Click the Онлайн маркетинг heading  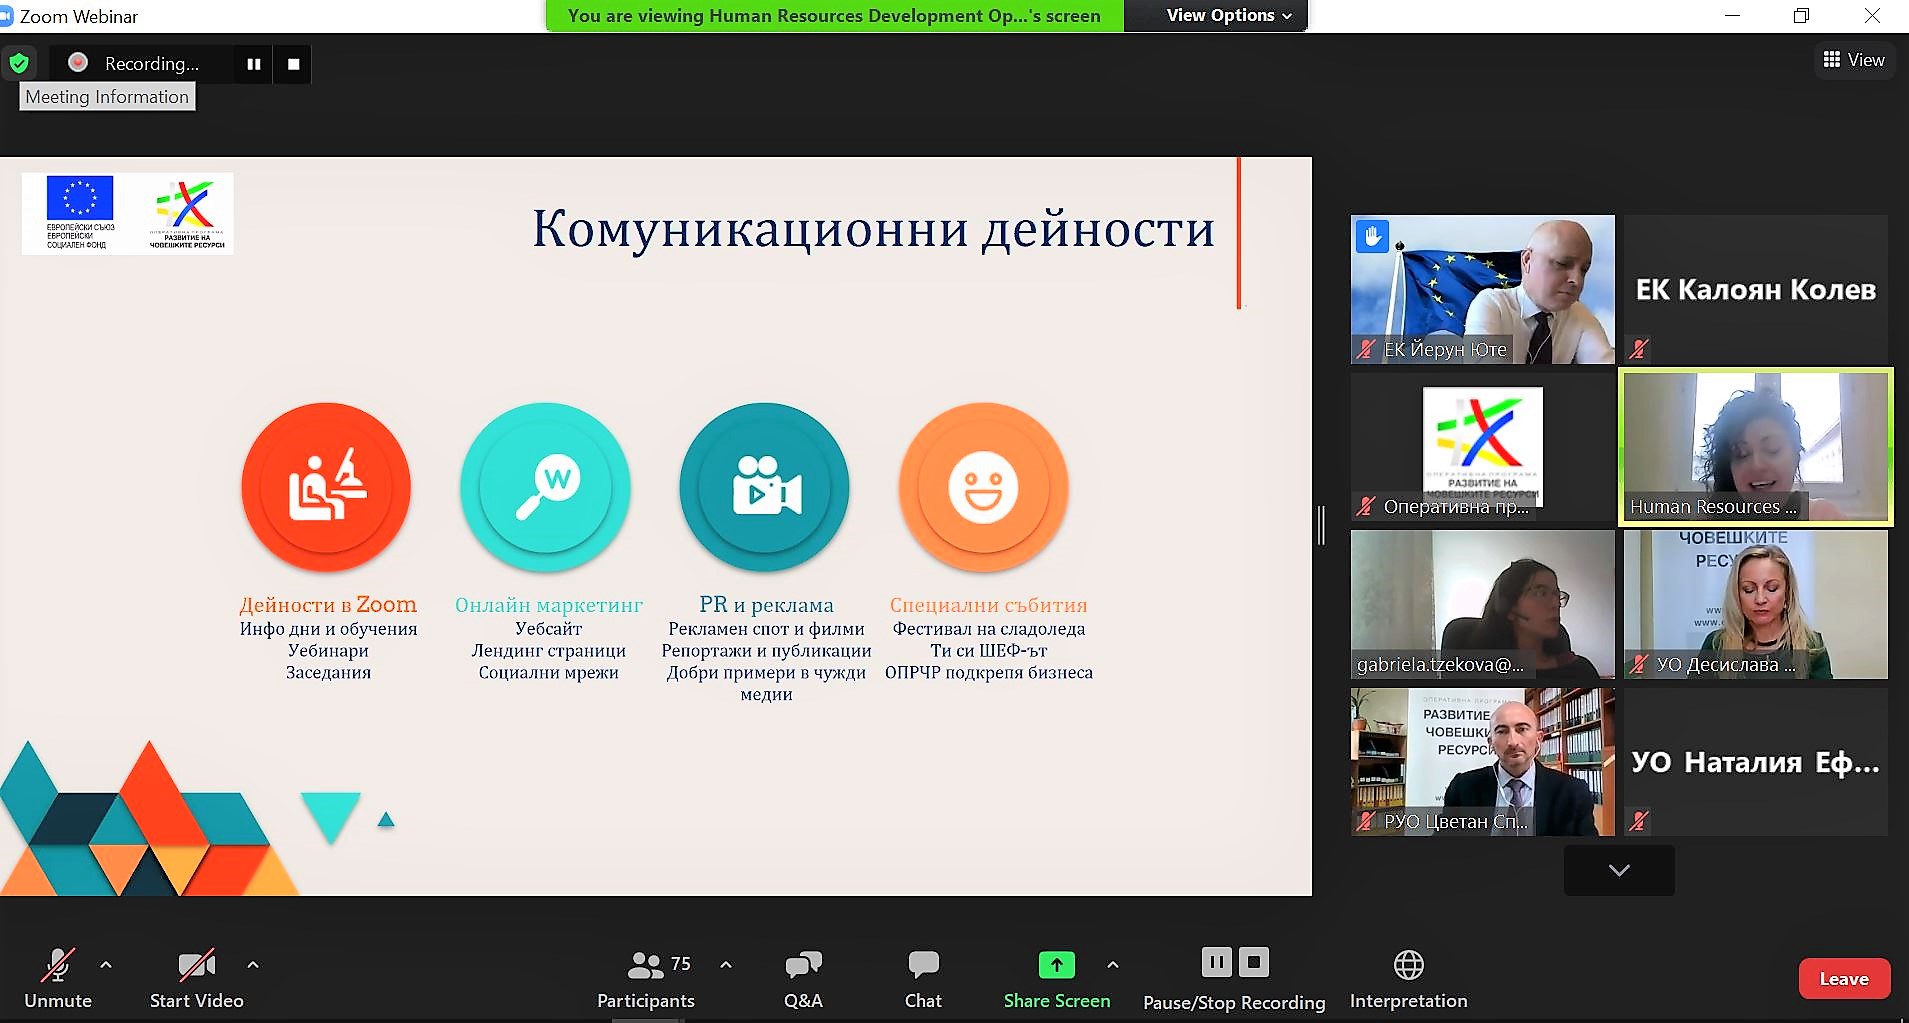[x=549, y=605]
